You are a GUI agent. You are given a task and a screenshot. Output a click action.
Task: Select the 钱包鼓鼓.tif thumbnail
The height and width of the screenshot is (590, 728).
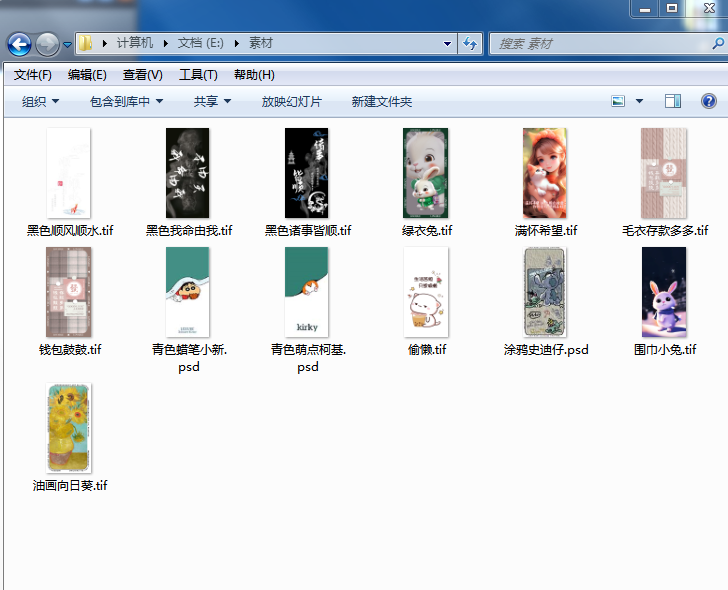(69, 292)
